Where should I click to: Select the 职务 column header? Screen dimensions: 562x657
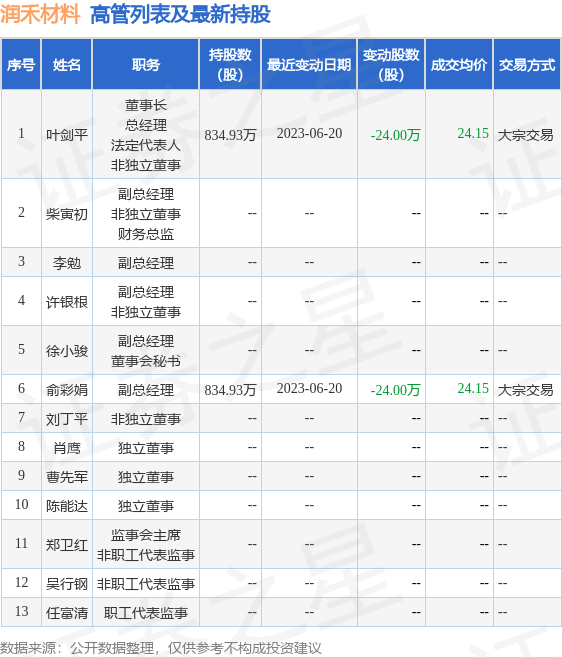(146, 65)
